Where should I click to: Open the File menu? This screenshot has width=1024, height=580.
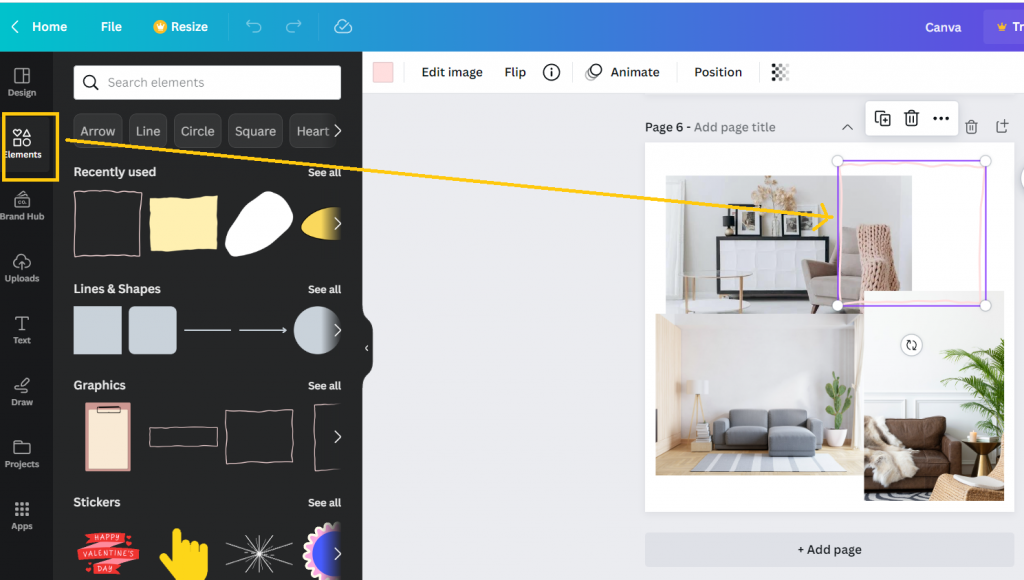[110, 27]
